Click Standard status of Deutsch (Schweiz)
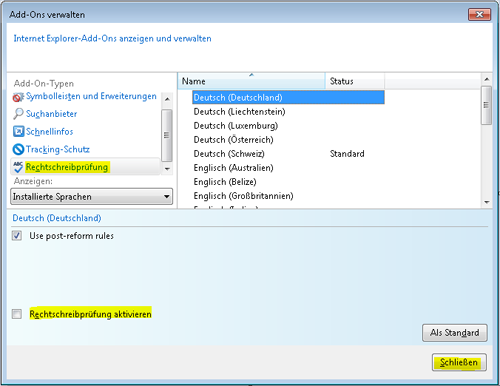This screenshot has height=386, width=500. click(x=347, y=154)
